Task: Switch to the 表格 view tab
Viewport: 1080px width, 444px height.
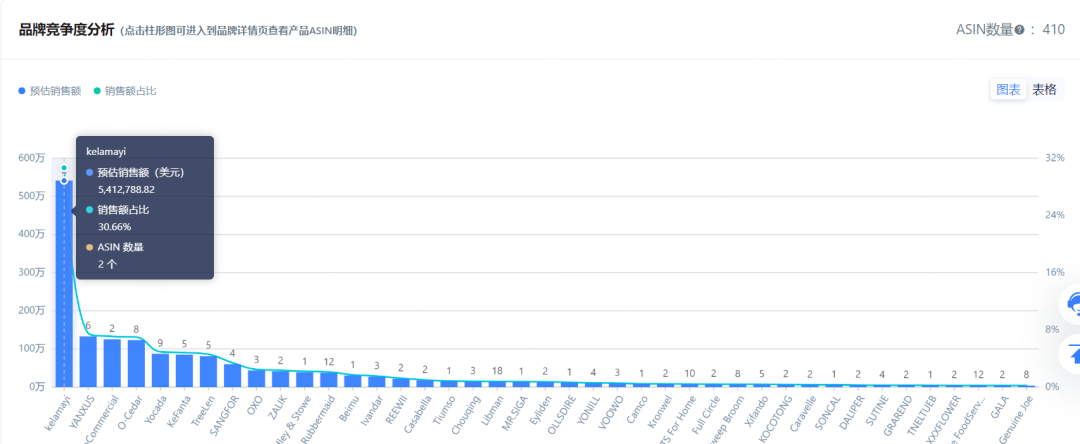Action: pos(1044,89)
